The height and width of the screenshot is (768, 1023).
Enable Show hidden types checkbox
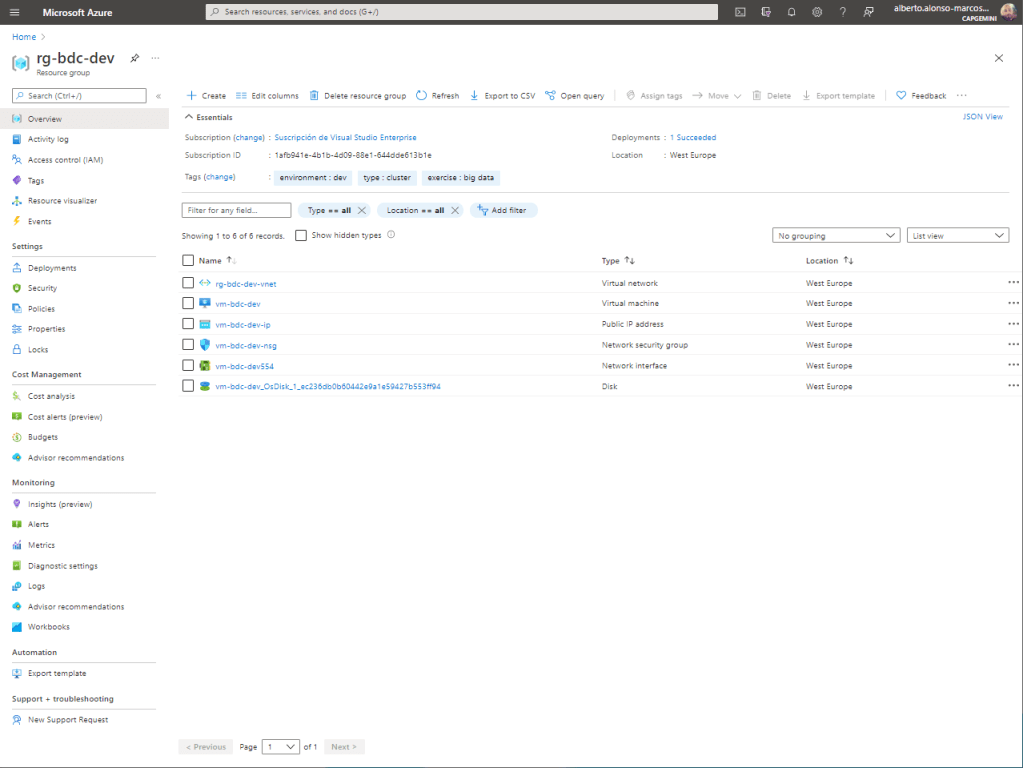(x=301, y=236)
